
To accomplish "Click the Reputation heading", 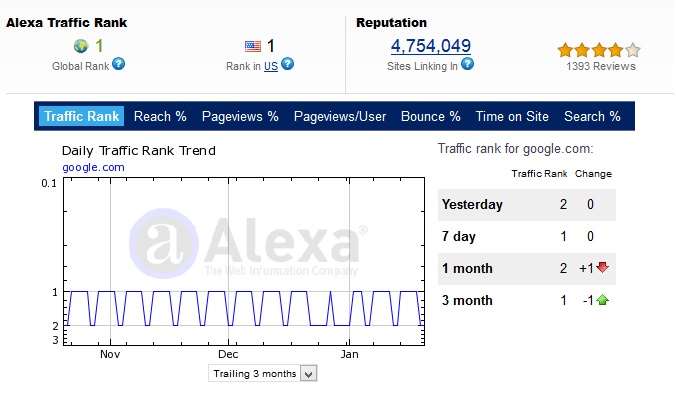I will click(391, 23).
